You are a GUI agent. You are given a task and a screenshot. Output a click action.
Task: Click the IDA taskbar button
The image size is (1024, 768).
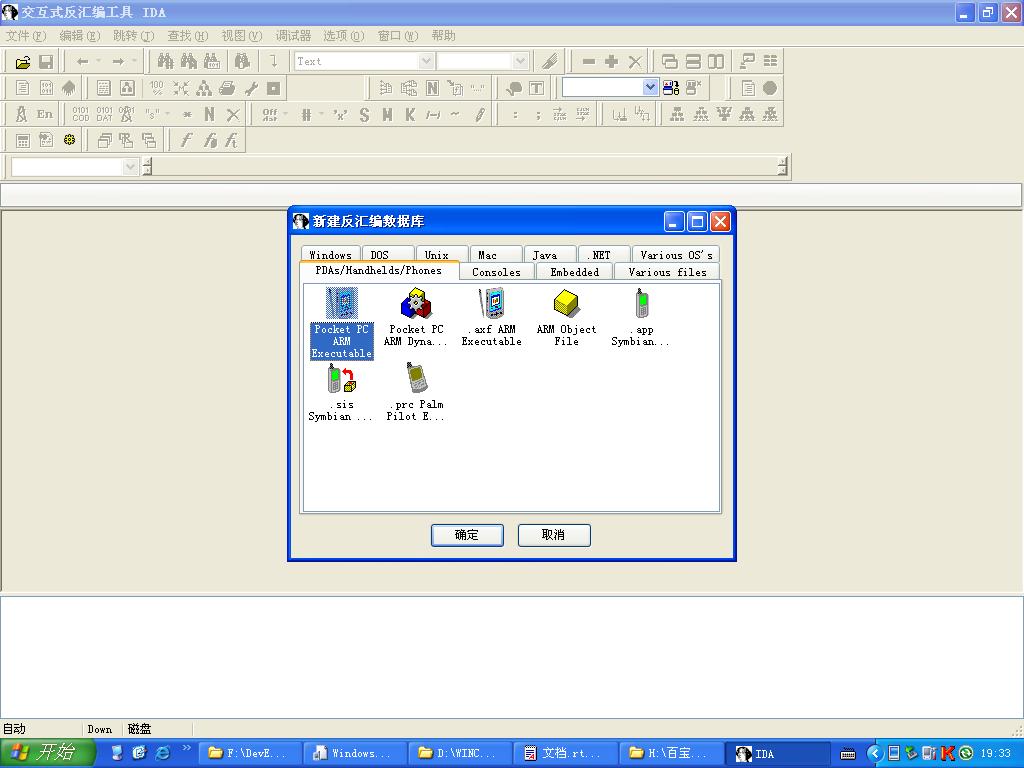point(777,753)
